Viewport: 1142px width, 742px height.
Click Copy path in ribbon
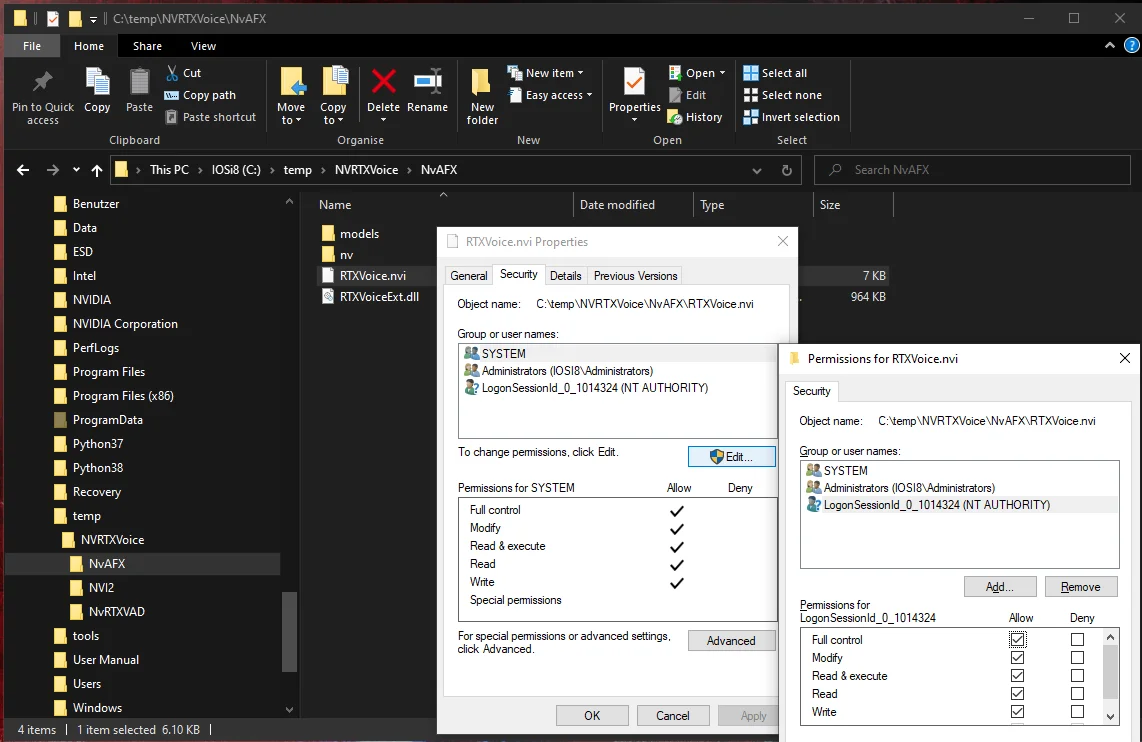pos(200,95)
